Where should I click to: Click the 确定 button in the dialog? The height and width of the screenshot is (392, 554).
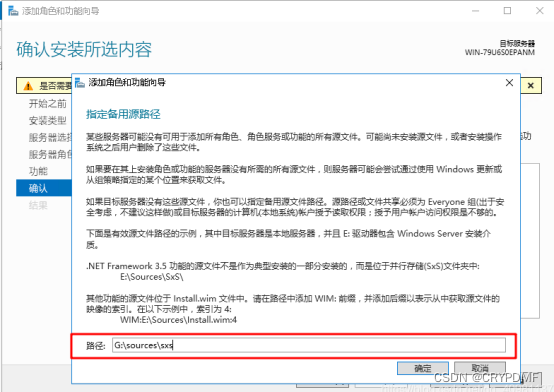423,368
